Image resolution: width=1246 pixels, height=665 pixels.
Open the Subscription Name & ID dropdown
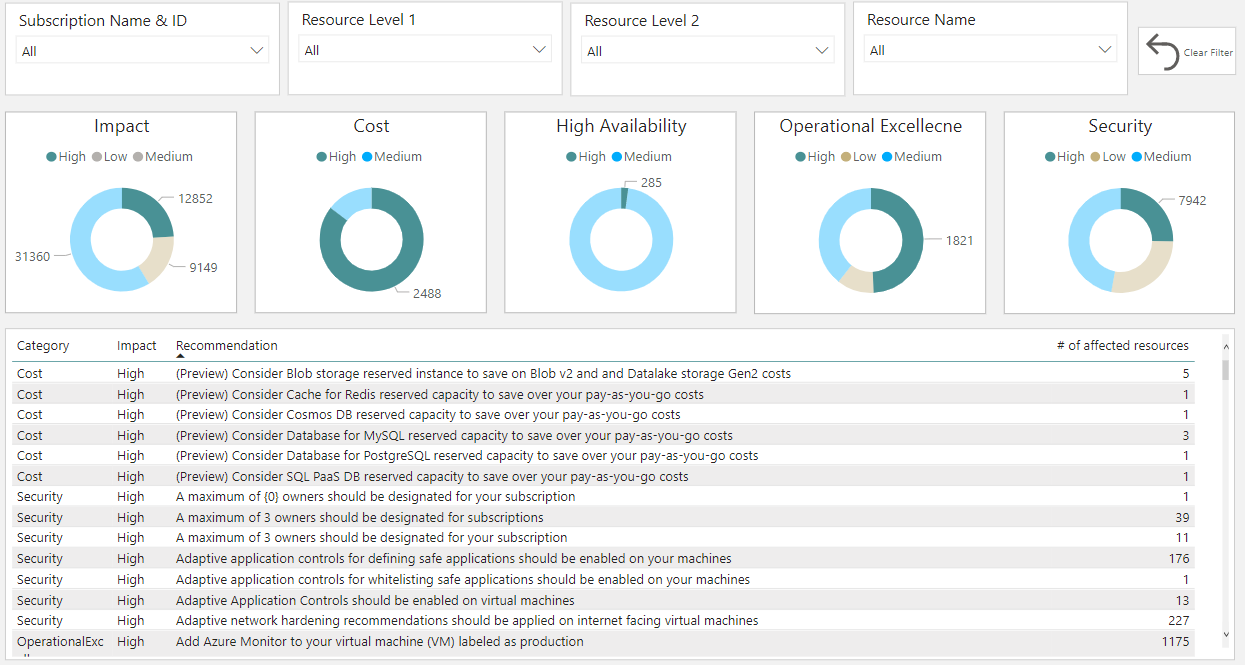click(142, 51)
